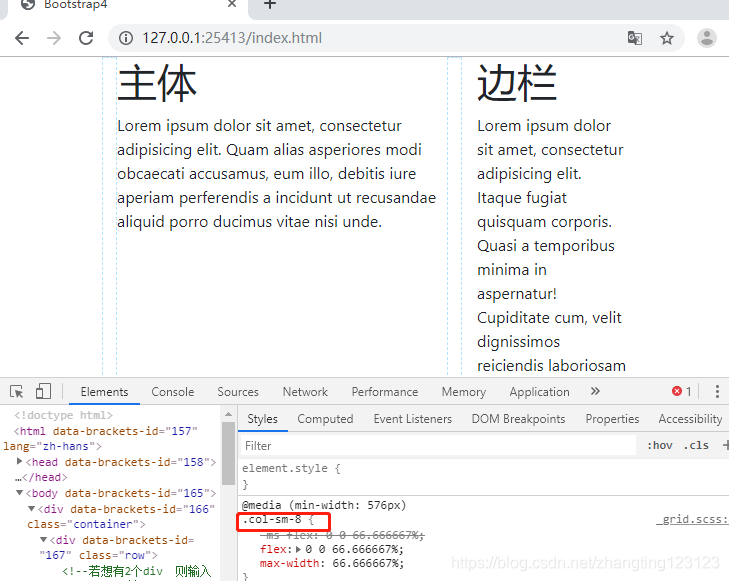Click the address bar URL
Image resolution: width=729 pixels, height=581 pixels.
pyautogui.click(x=232, y=38)
